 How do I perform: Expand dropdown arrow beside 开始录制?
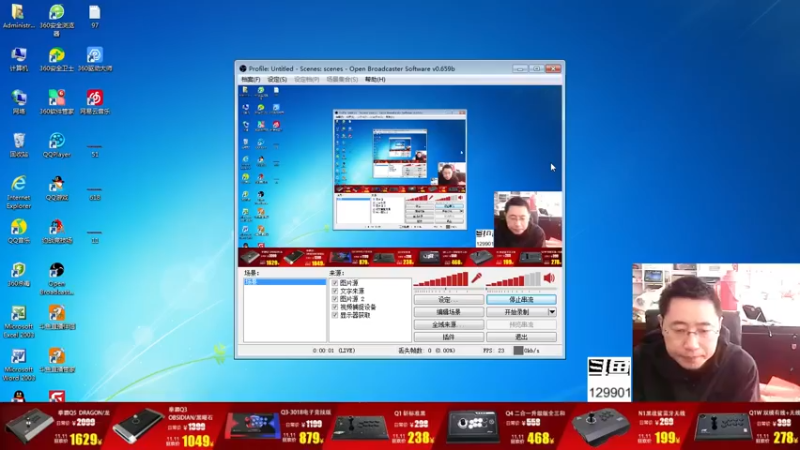pos(552,312)
